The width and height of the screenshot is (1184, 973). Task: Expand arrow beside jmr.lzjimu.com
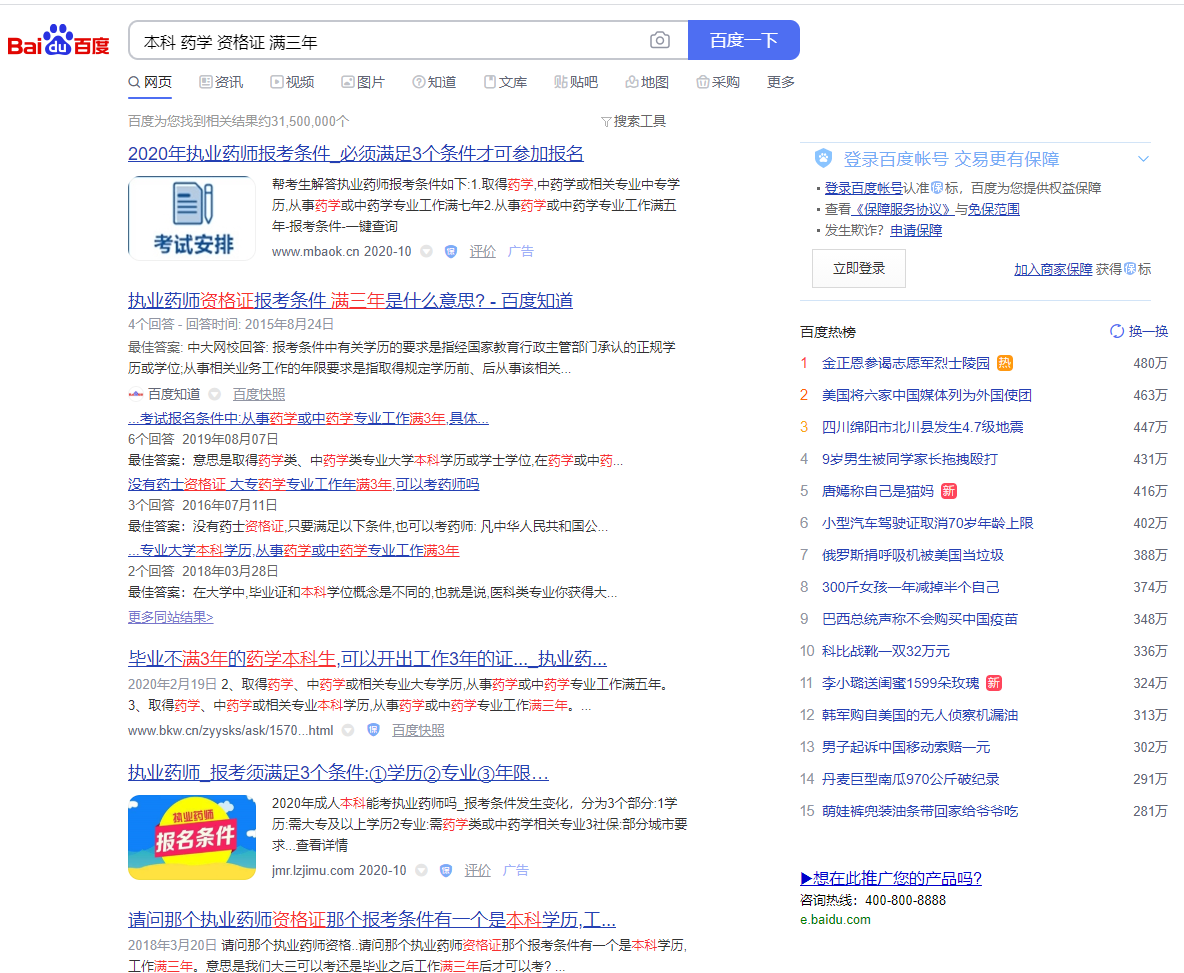click(422, 870)
